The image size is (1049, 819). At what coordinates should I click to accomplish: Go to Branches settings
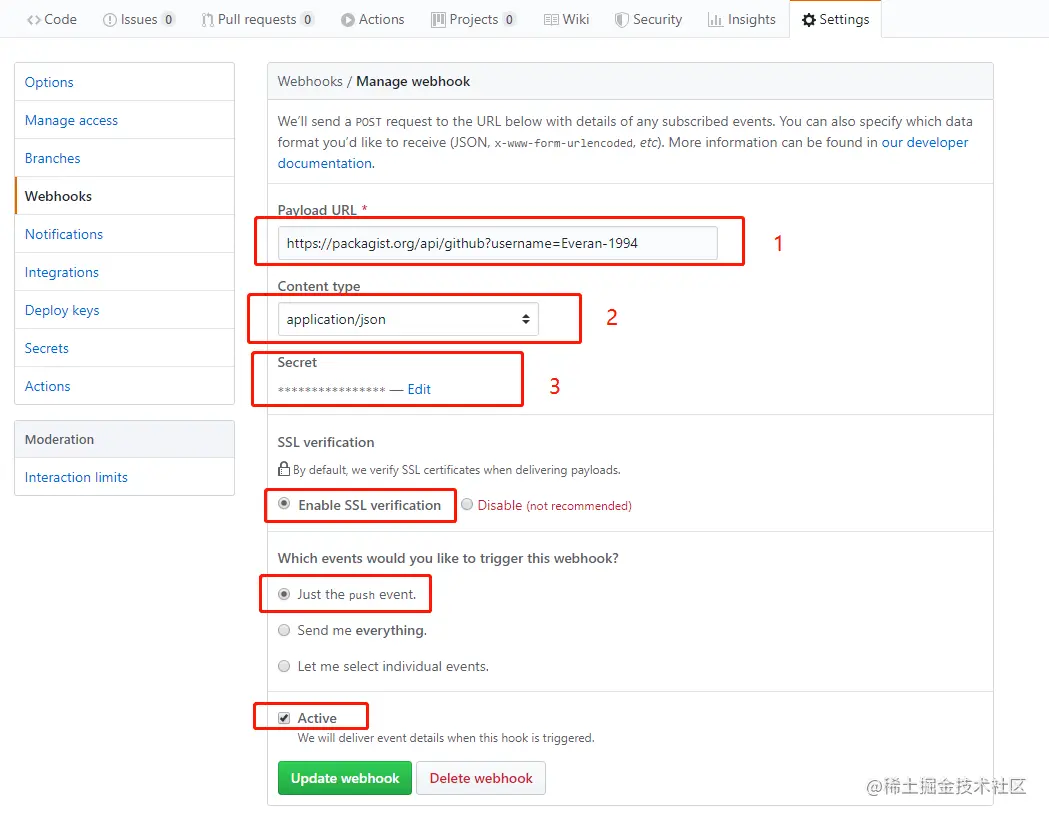pos(124,159)
